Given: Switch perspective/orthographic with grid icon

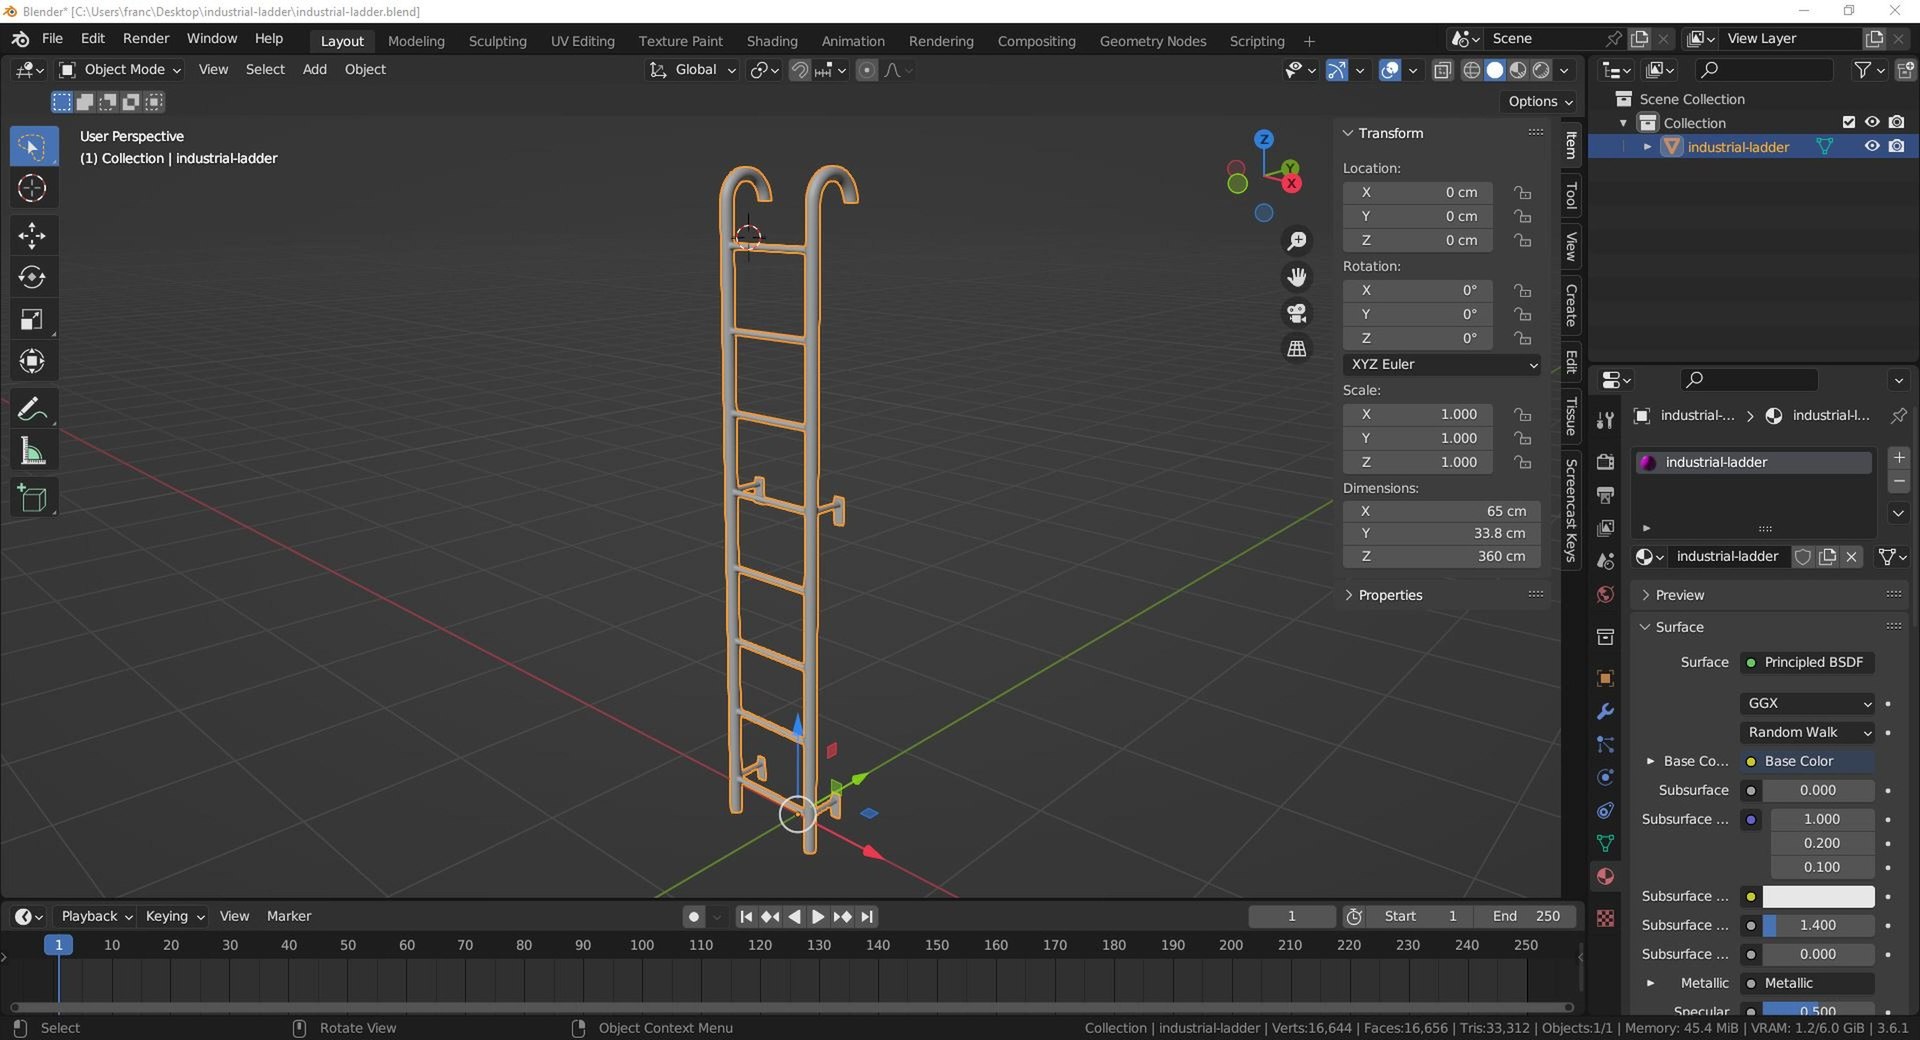Looking at the screenshot, I should click(1297, 349).
